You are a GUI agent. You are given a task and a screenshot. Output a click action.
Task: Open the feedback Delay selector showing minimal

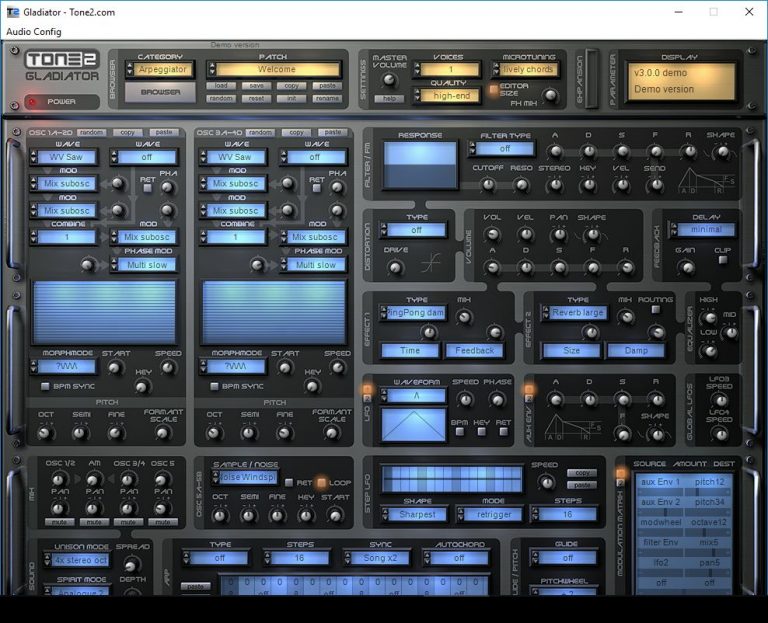(703, 230)
